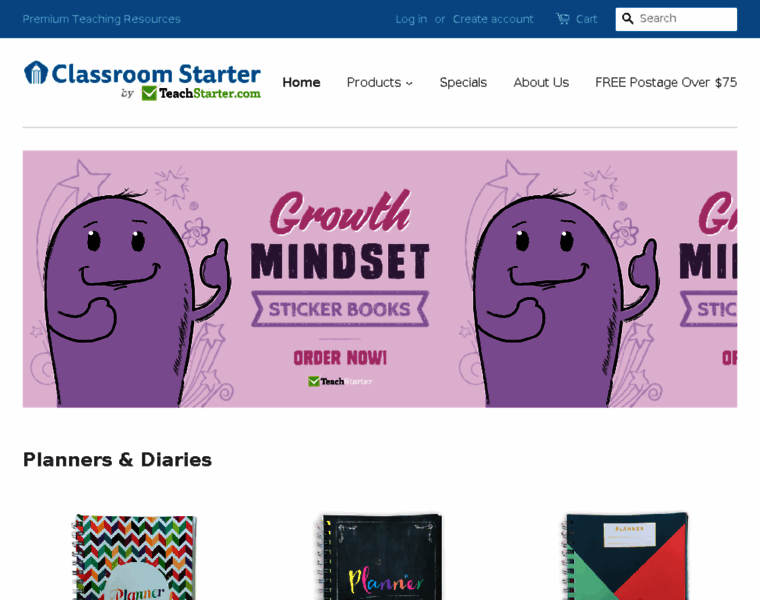Screen dimensions: 760x600
Task: Open the About Us page
Action: click(x=541, y=82)
